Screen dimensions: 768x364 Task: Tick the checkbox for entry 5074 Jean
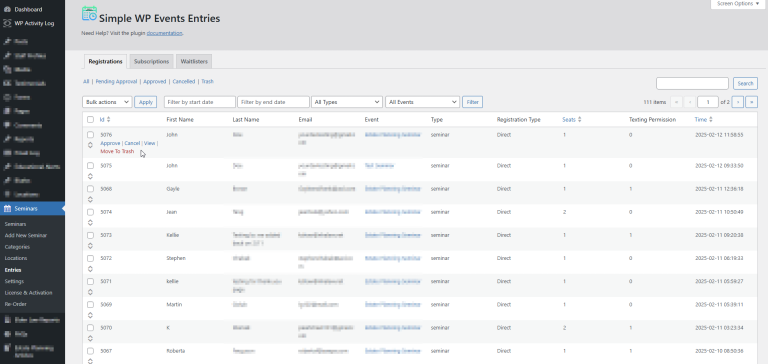tap(90, 212)
